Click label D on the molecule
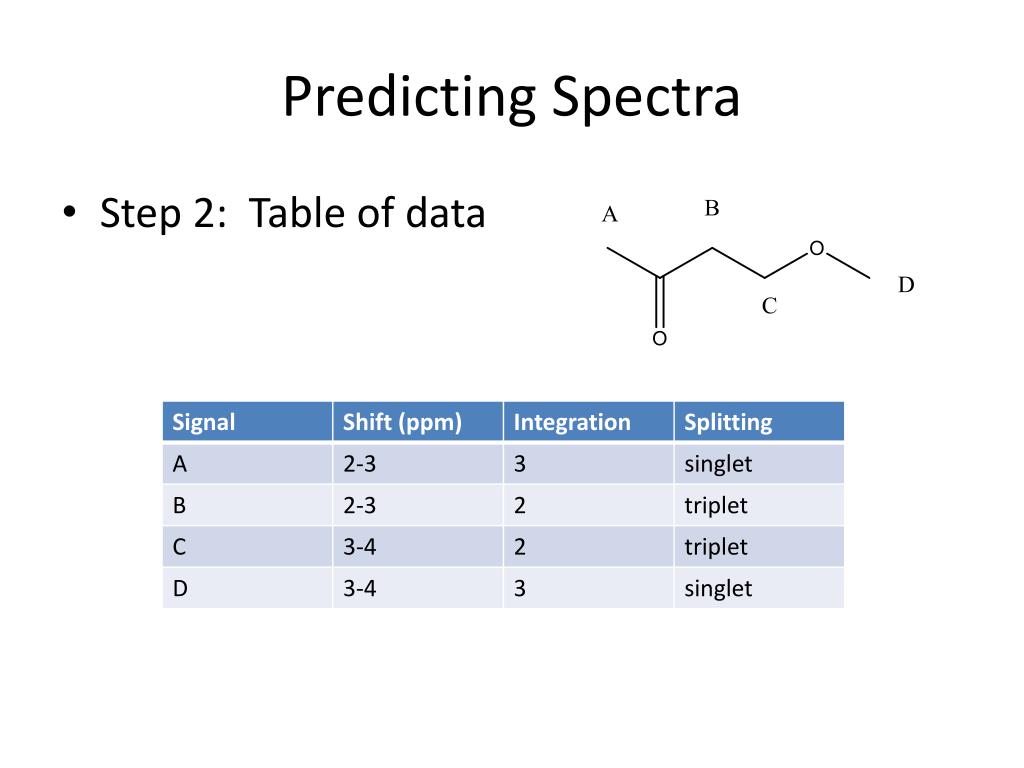Viewport: 1024px width, 768px height. 906,285
